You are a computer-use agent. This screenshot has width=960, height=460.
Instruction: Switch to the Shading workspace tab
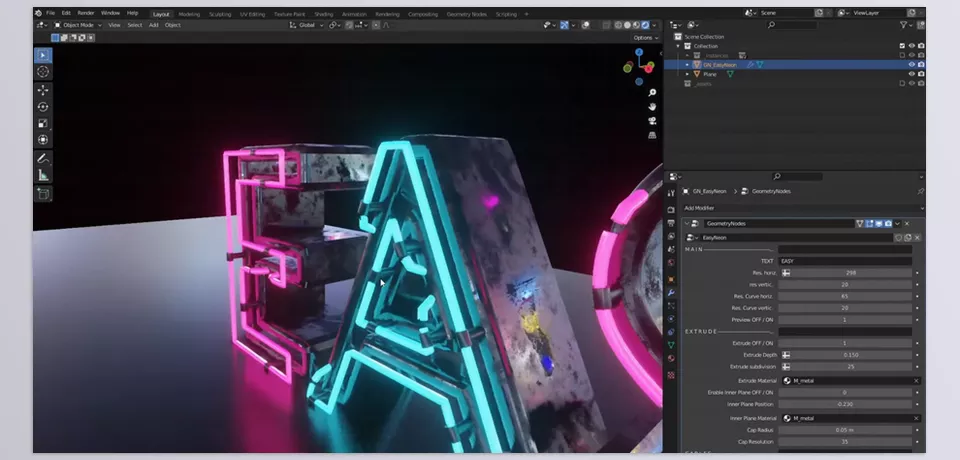click(323, 14)
